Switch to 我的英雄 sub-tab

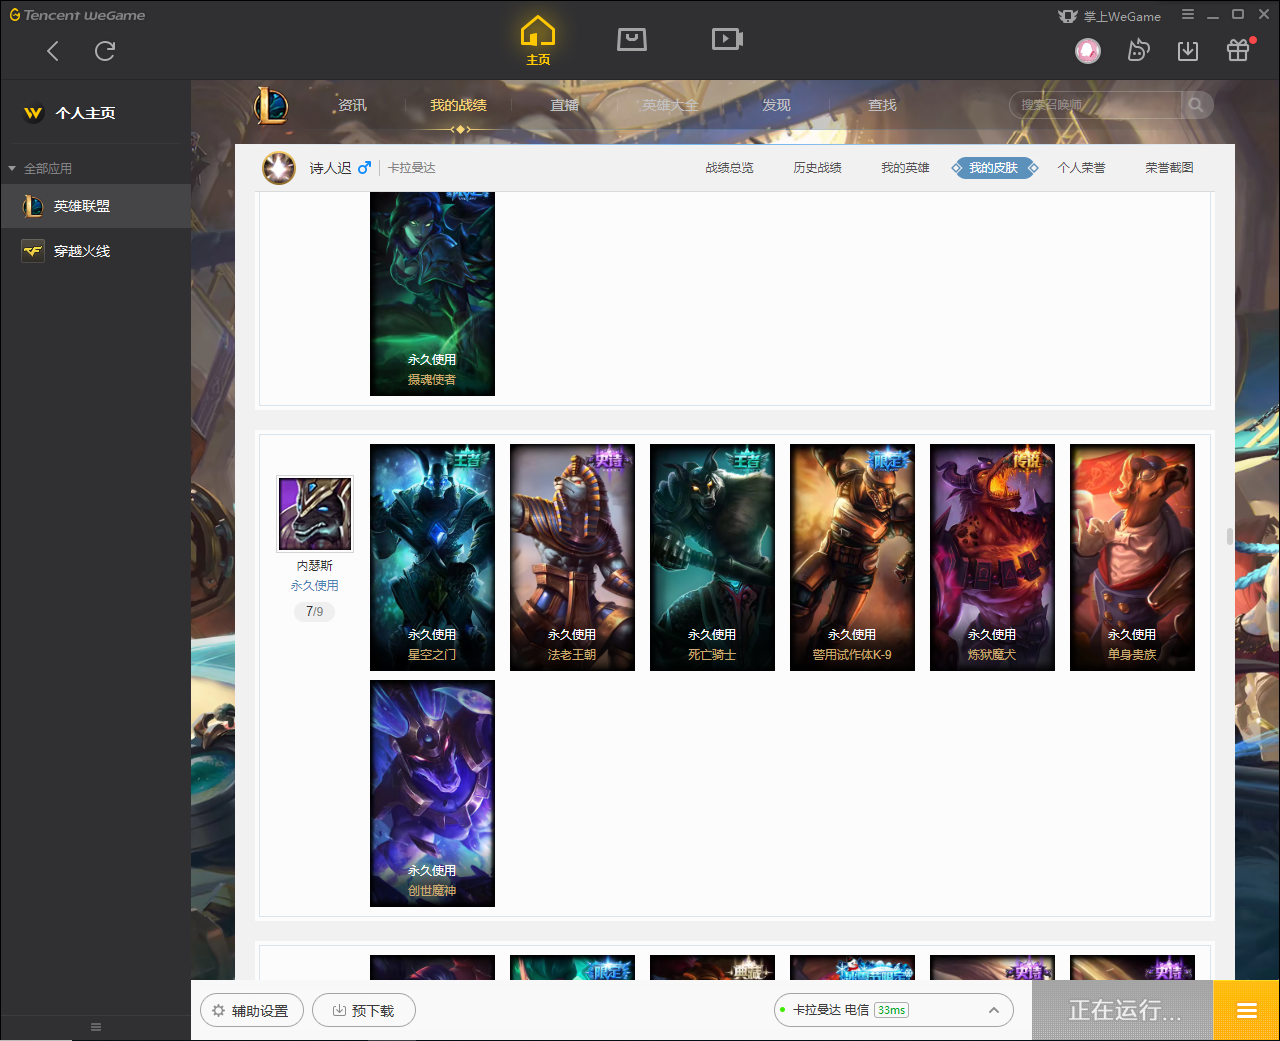905,168
